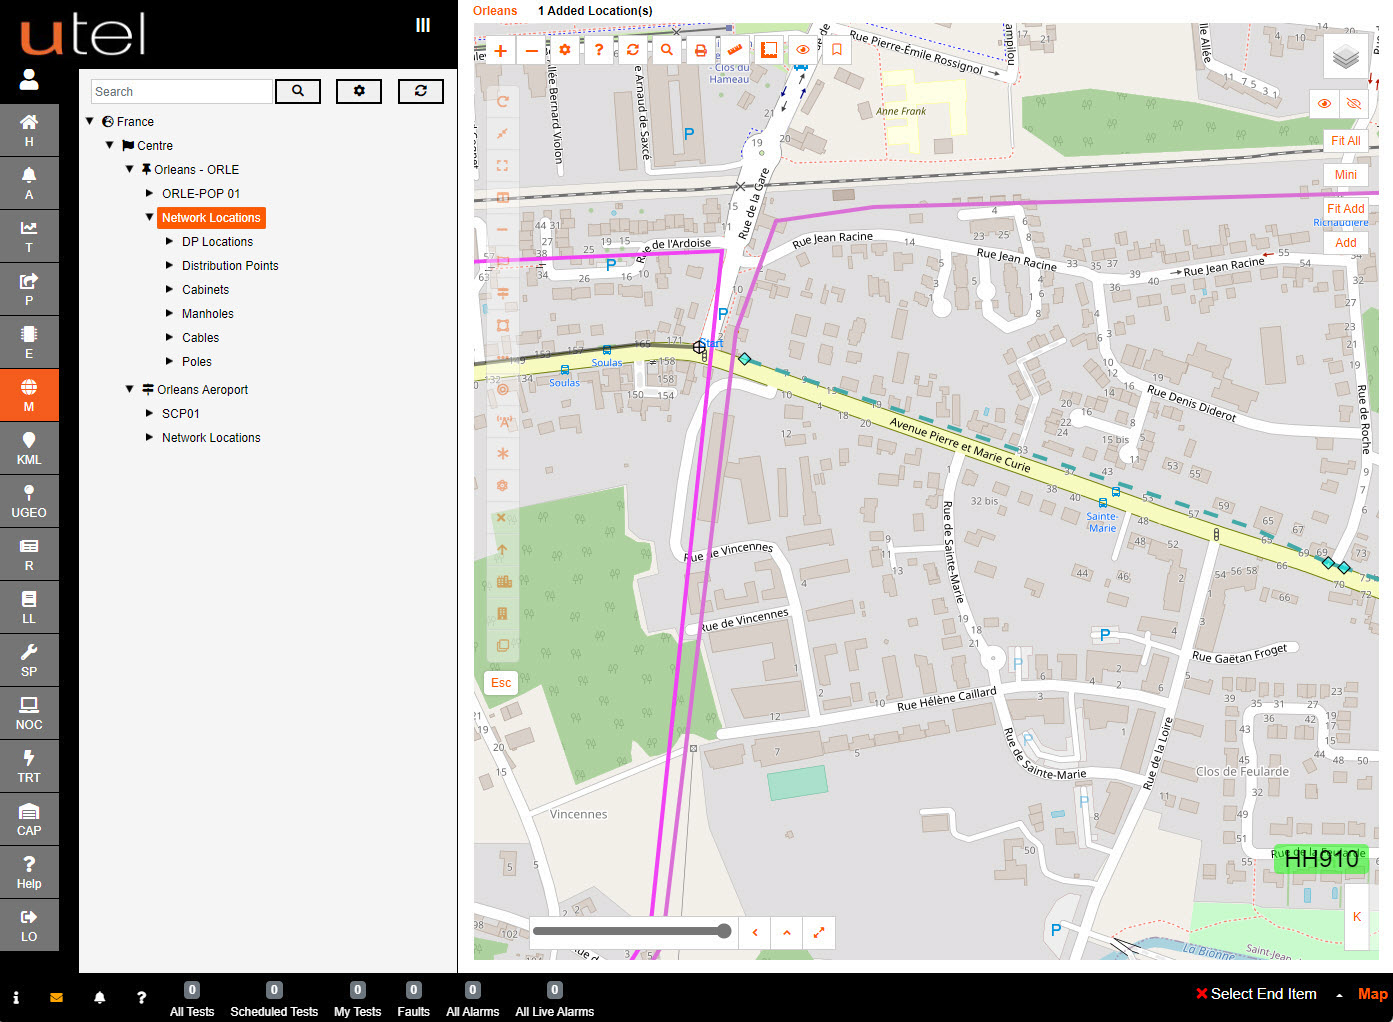Viewport: 1393px width, 1022px height.
Task: Select the ruler measure tool
Action: coord(735,50)
